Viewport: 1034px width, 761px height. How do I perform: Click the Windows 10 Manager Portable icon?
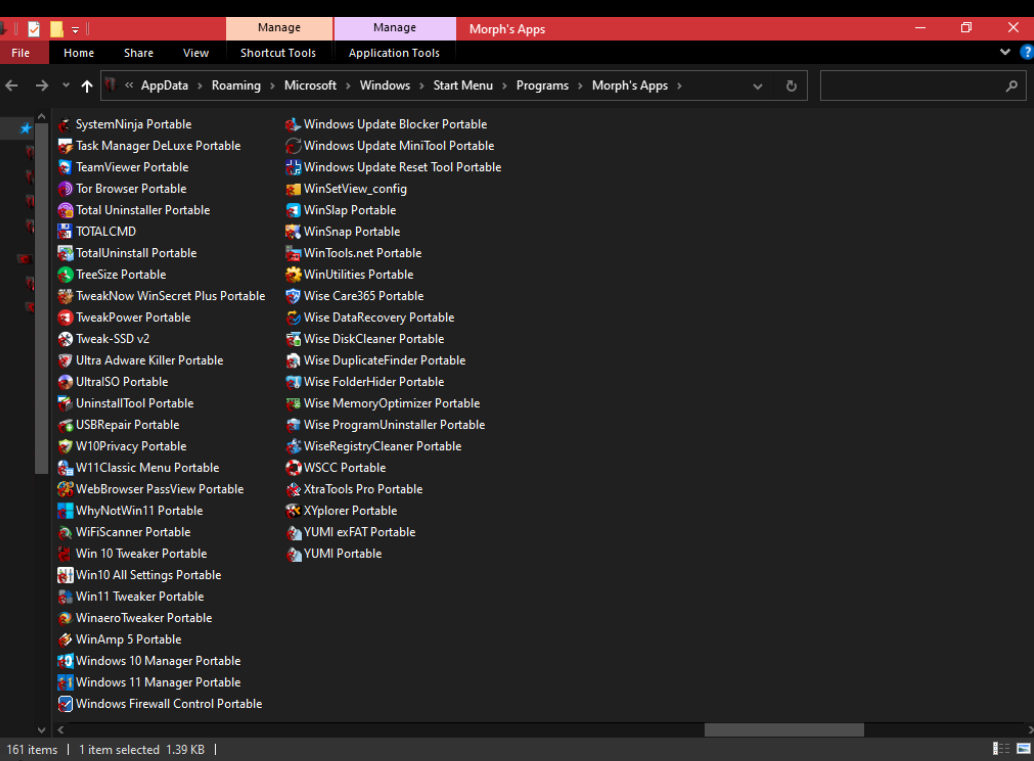click(65, 661)
